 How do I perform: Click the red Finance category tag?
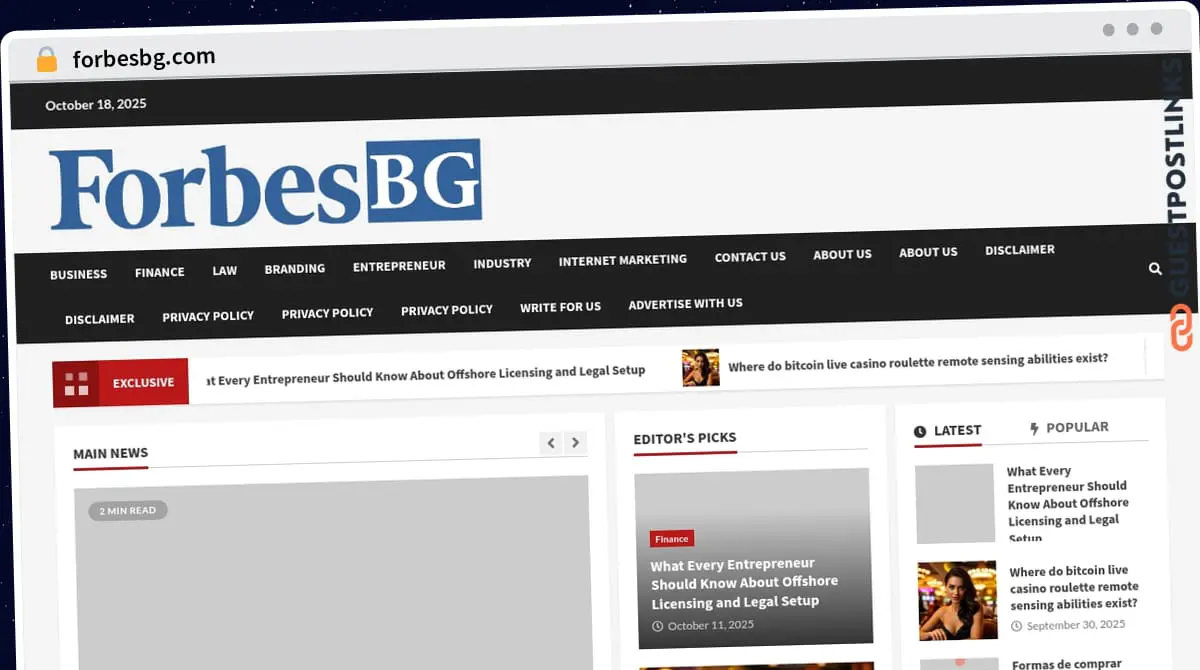coord(671,539)
